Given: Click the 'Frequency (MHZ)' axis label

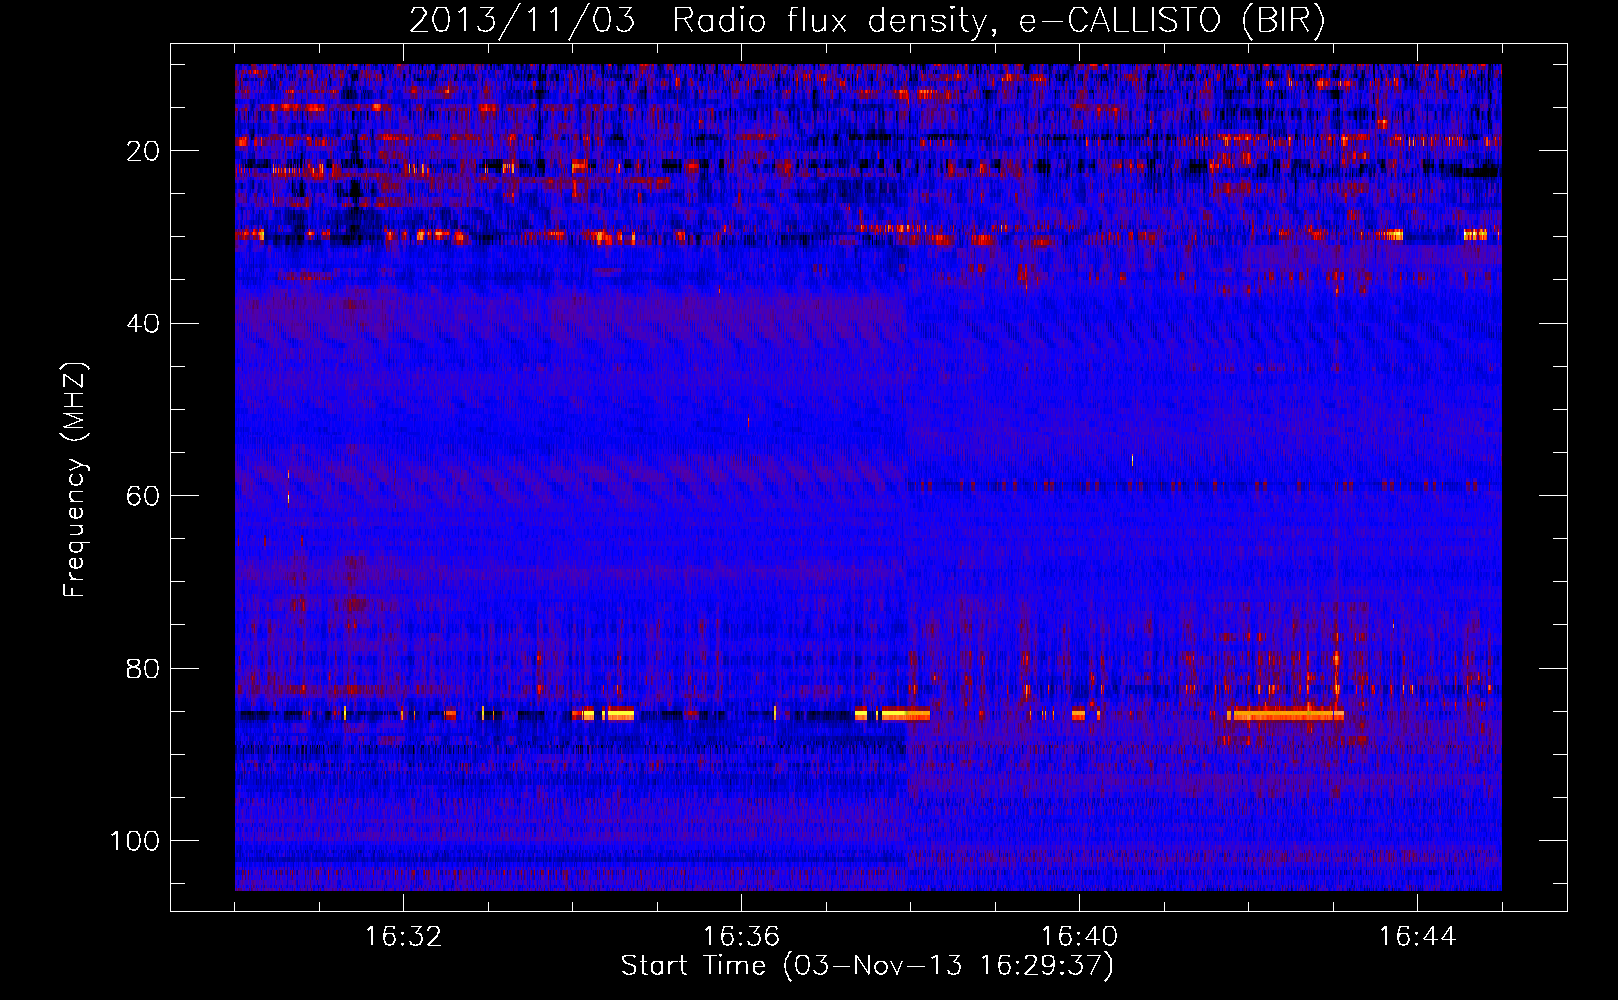Looking at the screenshot, I should tap(75, 480).
